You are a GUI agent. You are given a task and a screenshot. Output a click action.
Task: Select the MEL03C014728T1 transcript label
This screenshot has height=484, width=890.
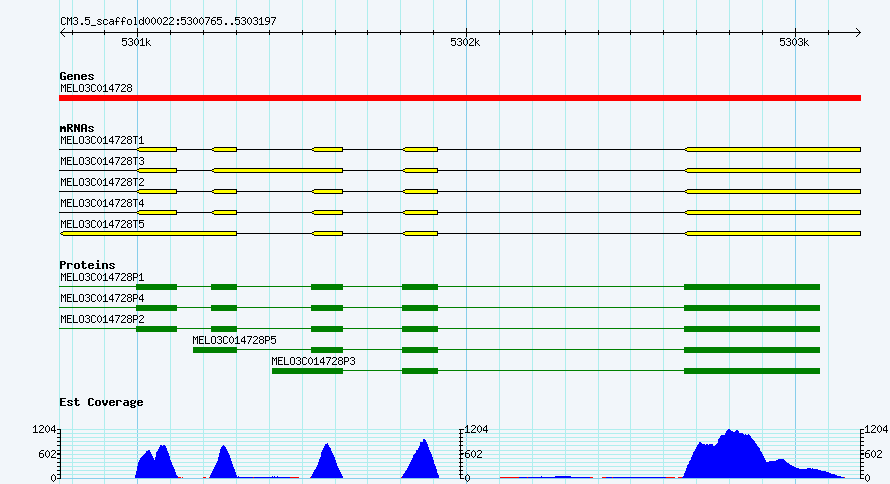coord(102,140)
